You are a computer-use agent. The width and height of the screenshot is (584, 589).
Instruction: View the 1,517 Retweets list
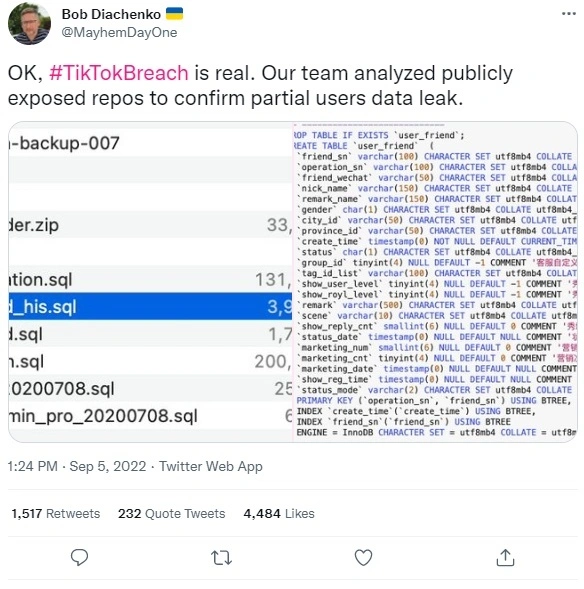[56, 513]
